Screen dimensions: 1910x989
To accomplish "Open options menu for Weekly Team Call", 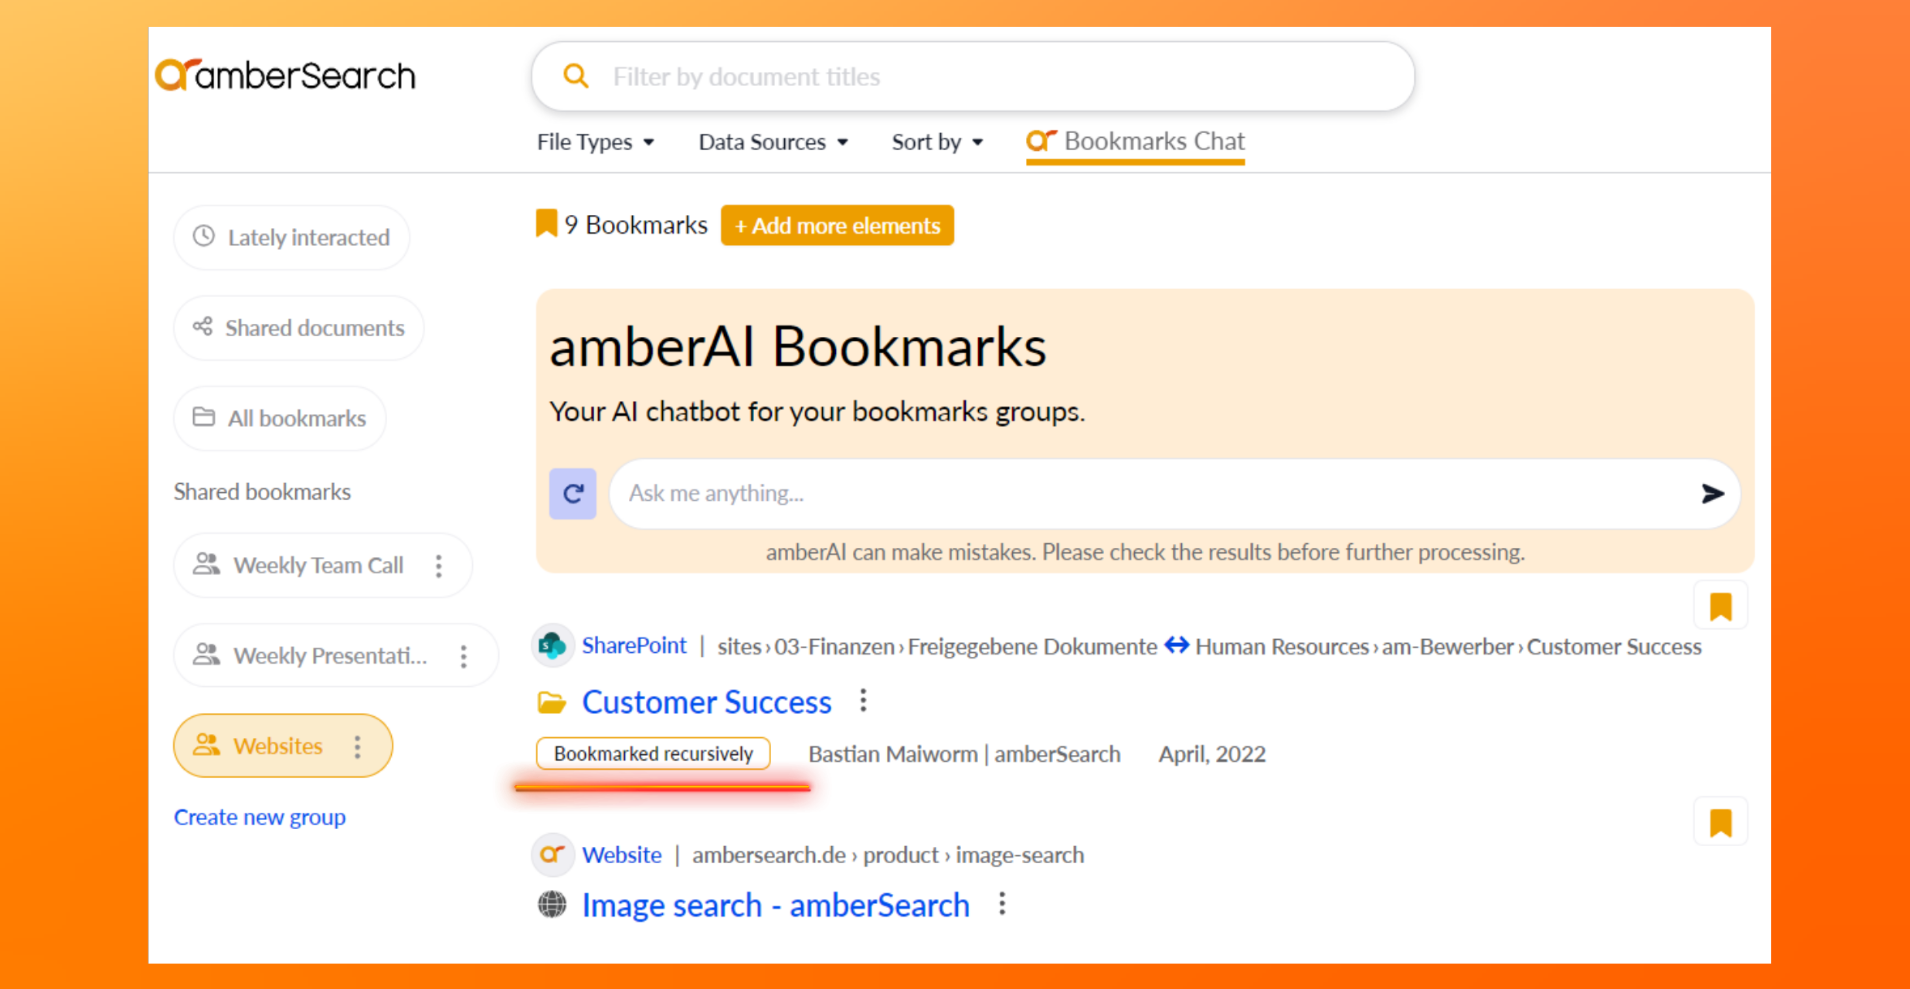I will (x=439, y=566).
